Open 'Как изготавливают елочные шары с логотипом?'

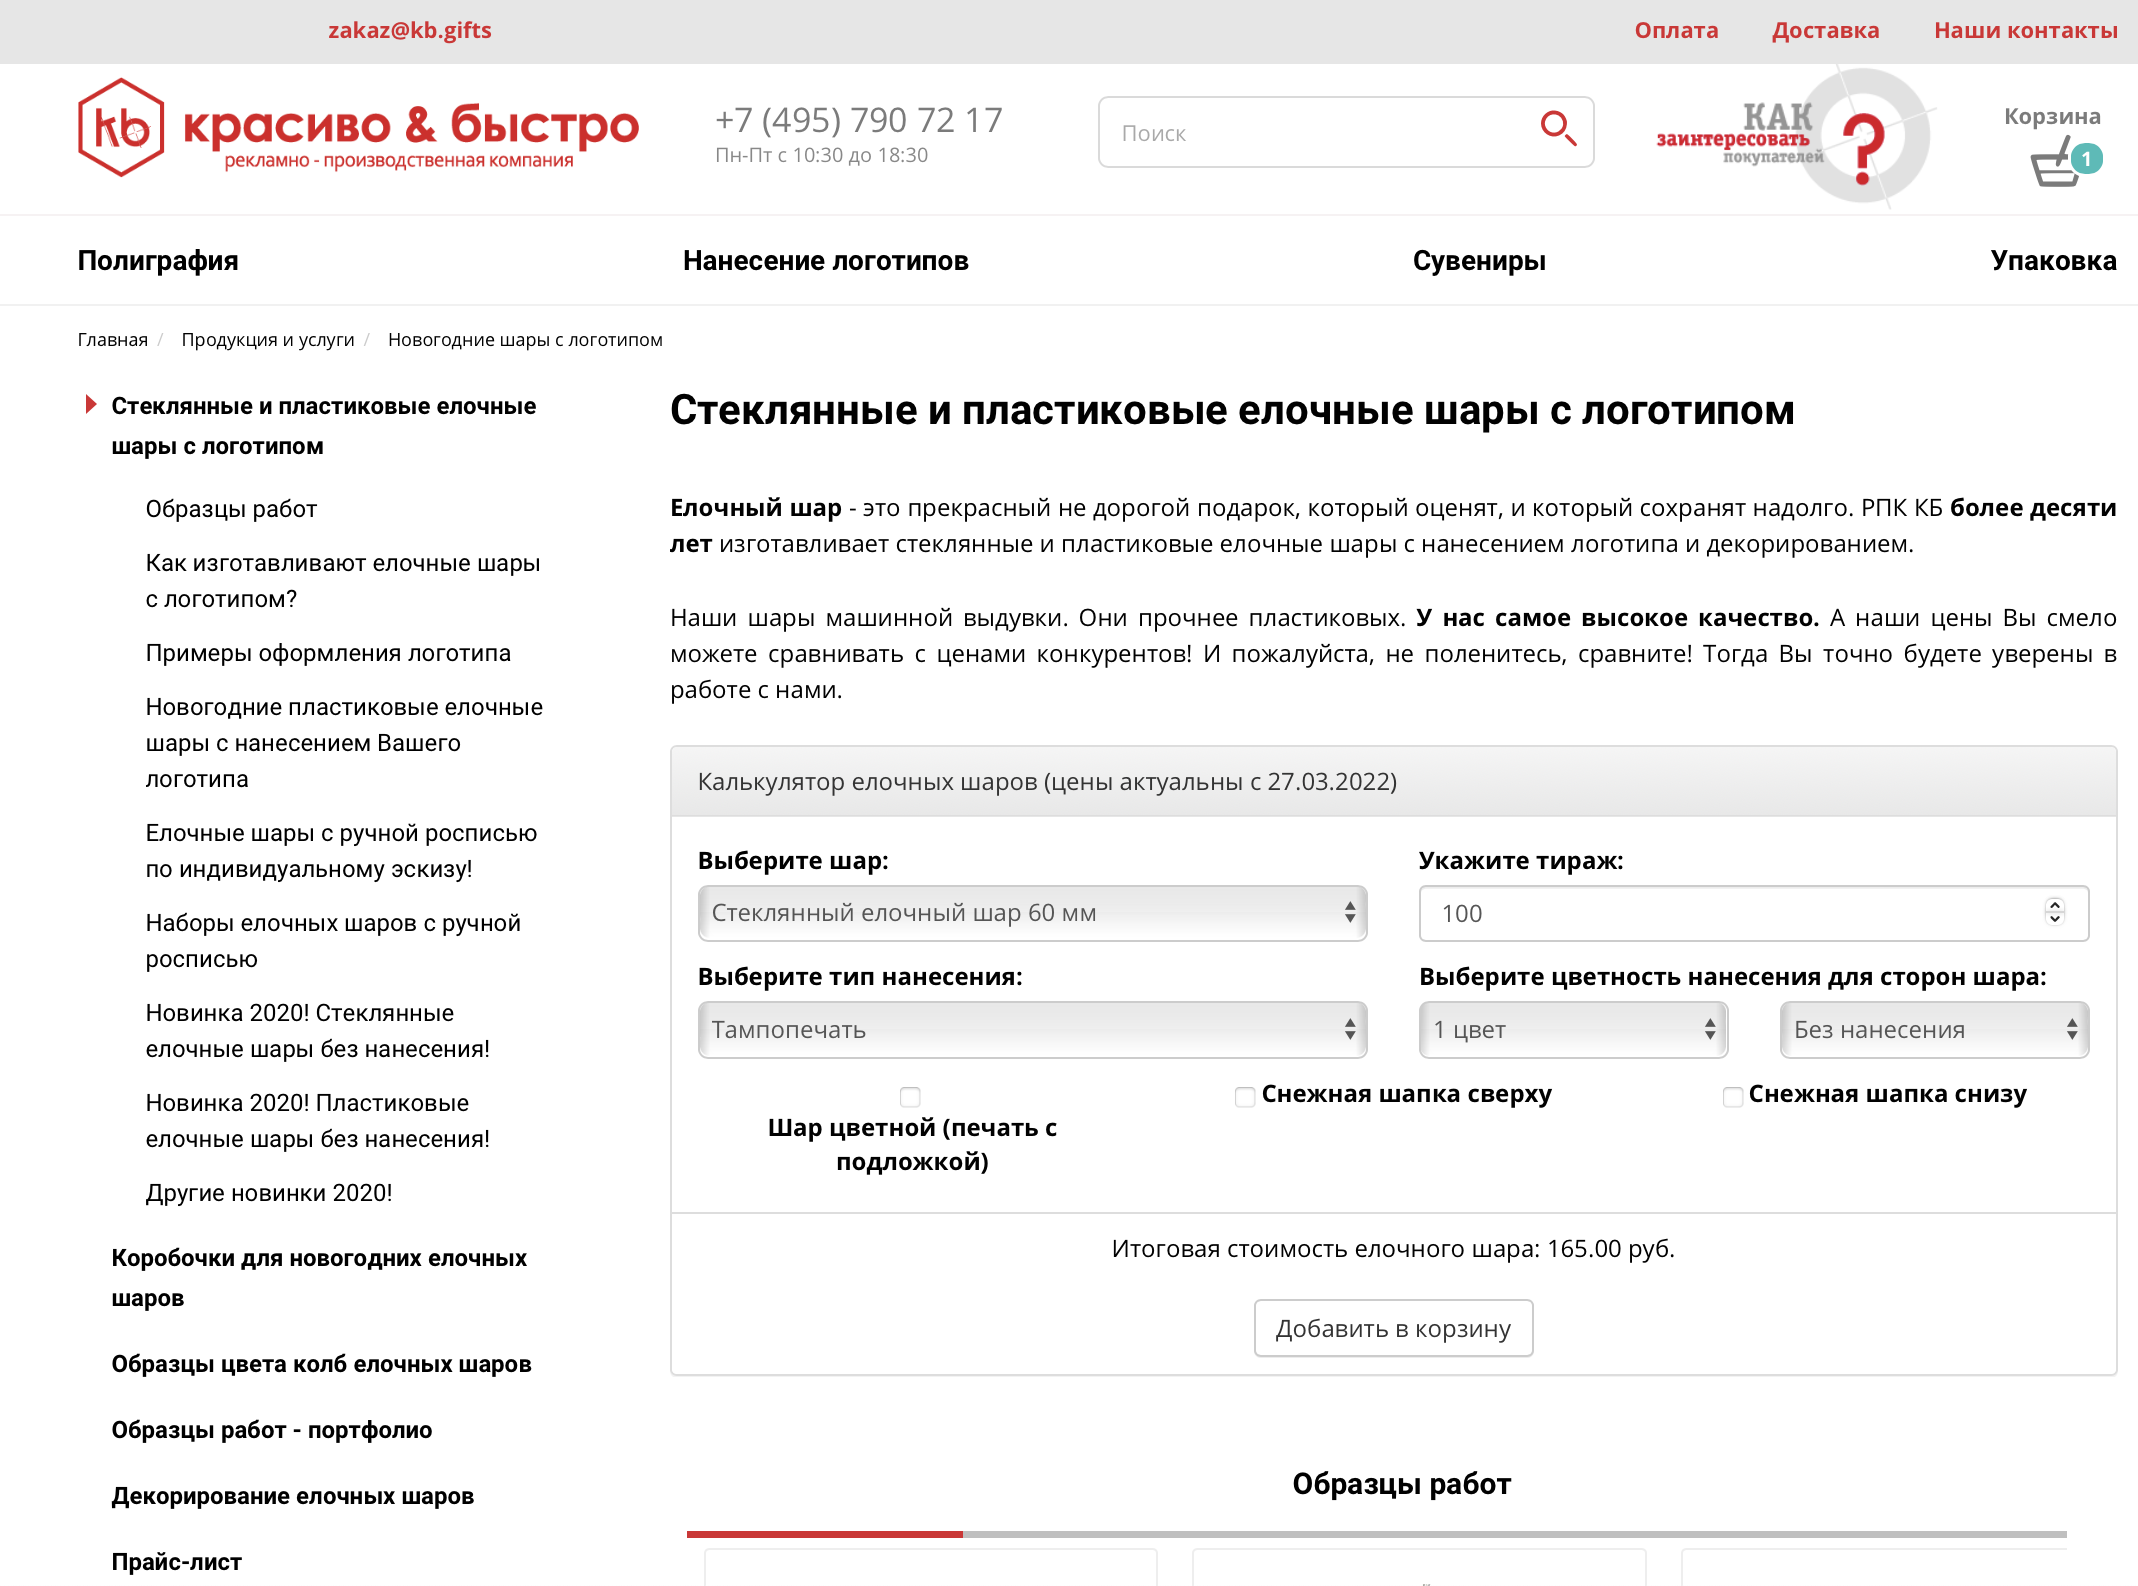click(343, 581)
